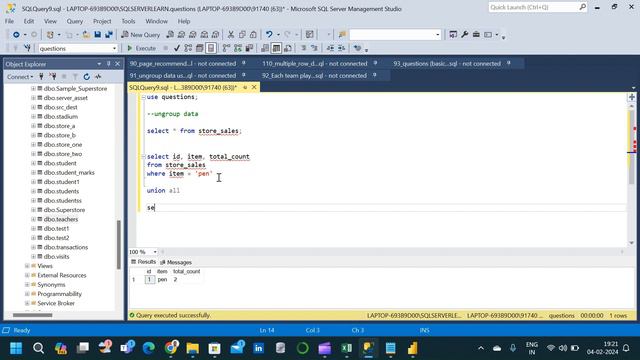Click the Toolbox icon in toolbar
Screen dimensions: 640x360
point(476,35)
